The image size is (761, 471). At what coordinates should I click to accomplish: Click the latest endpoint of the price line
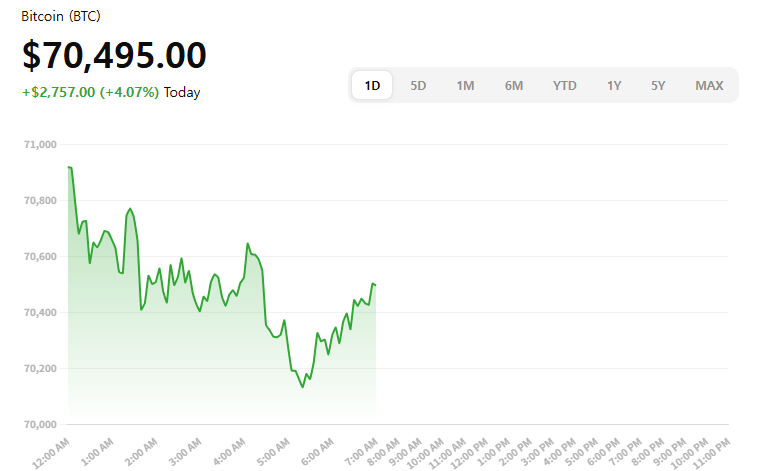coord(375,284)
